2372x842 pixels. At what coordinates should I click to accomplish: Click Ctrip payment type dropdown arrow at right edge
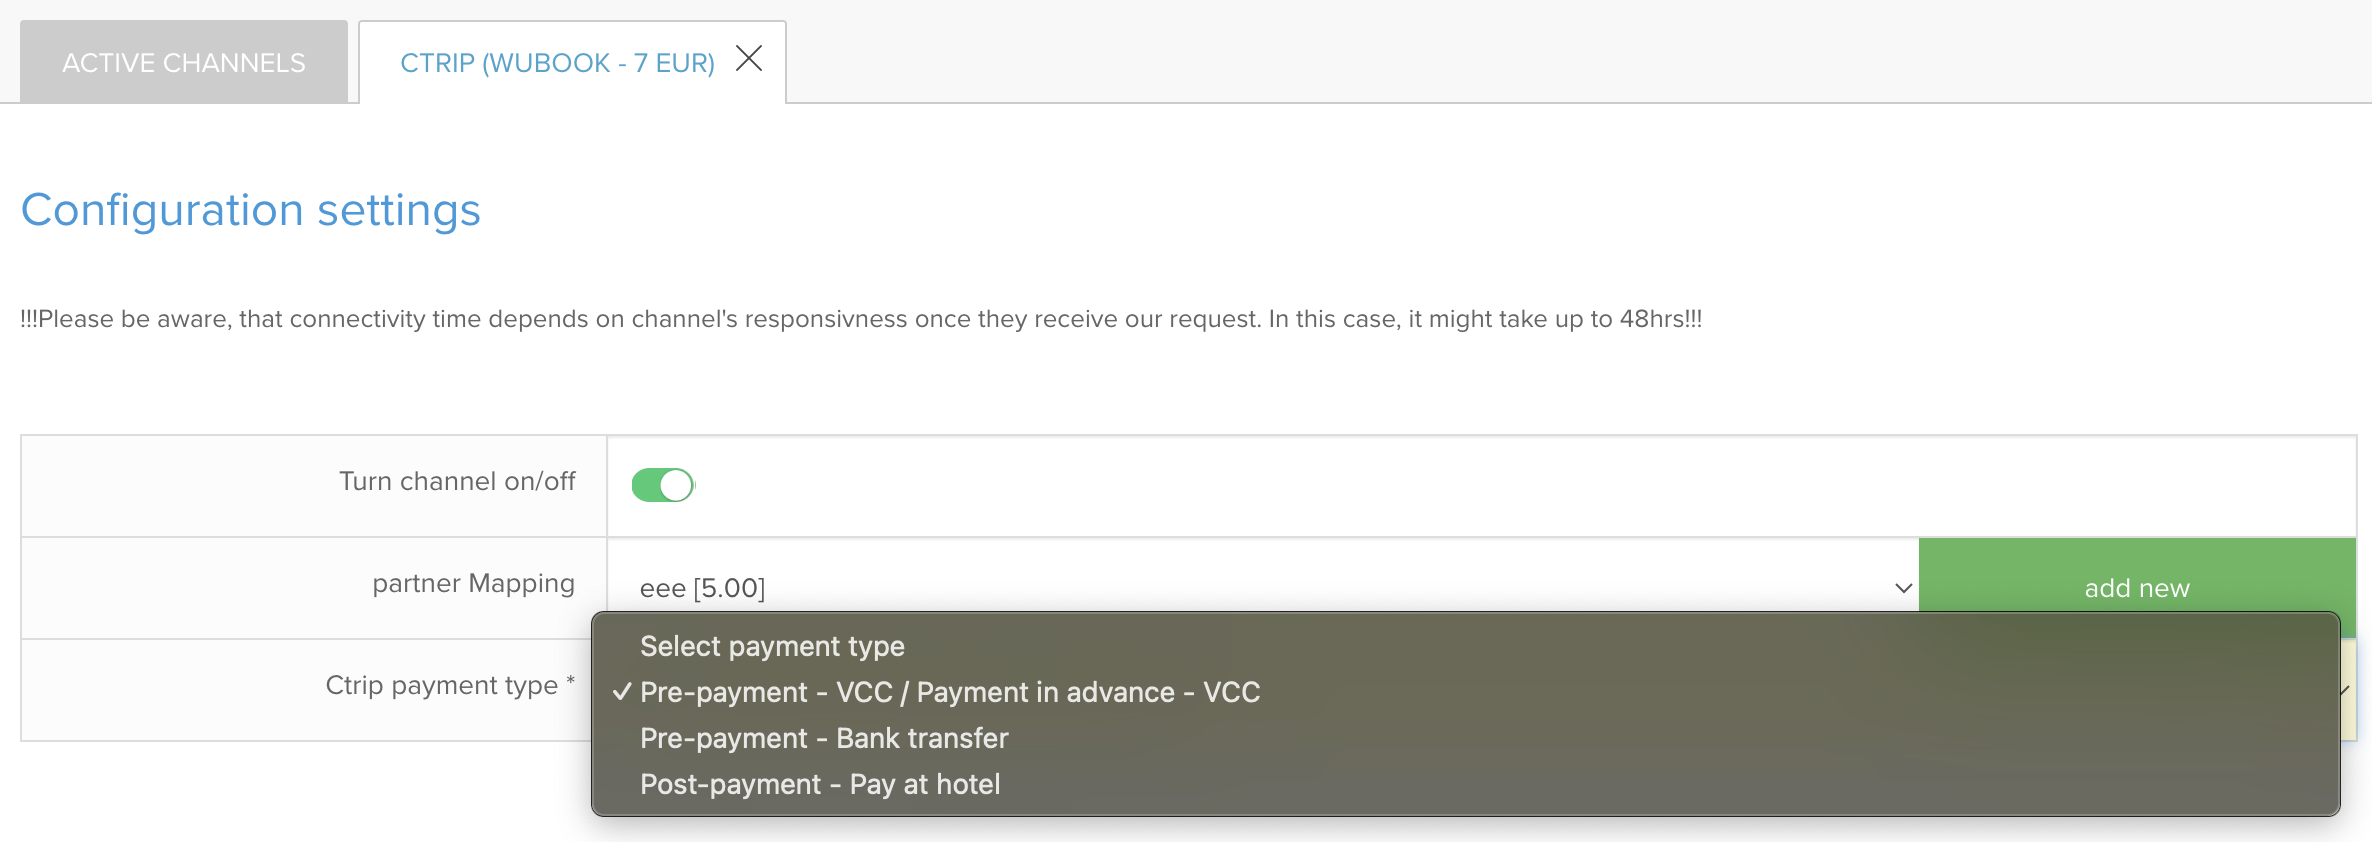(2347, 690)
